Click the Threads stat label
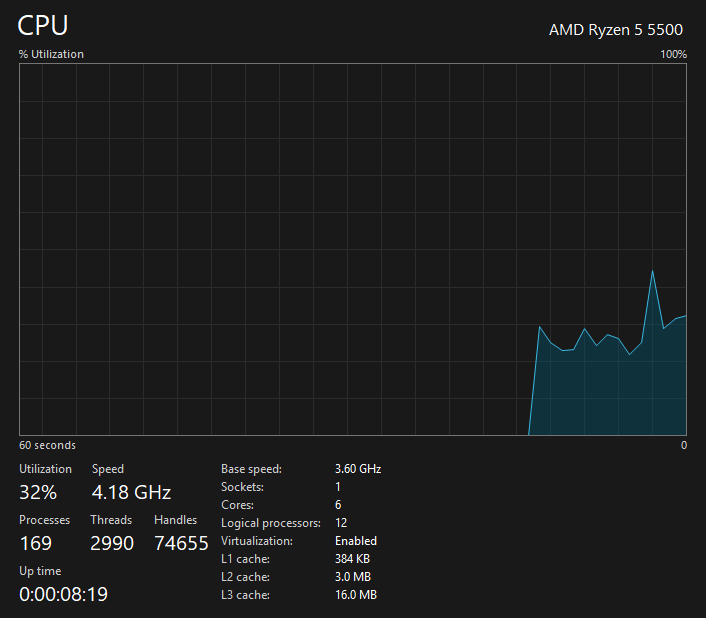This screenshot has height=618, width=706. pyautogui.click(x=111, y=520)
